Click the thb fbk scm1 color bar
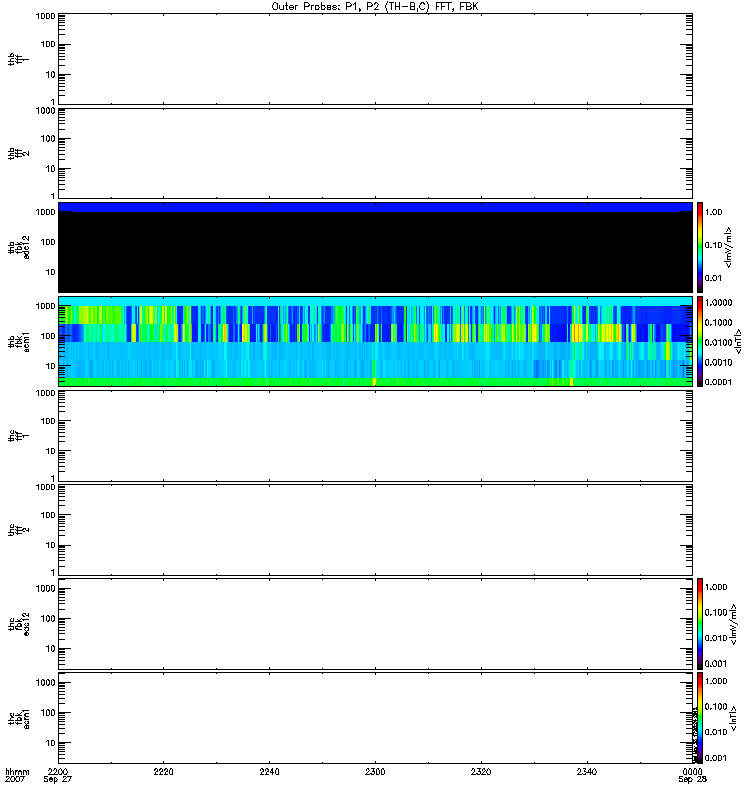The width and height of the screenshot is (750, 800). pos(700,341)
